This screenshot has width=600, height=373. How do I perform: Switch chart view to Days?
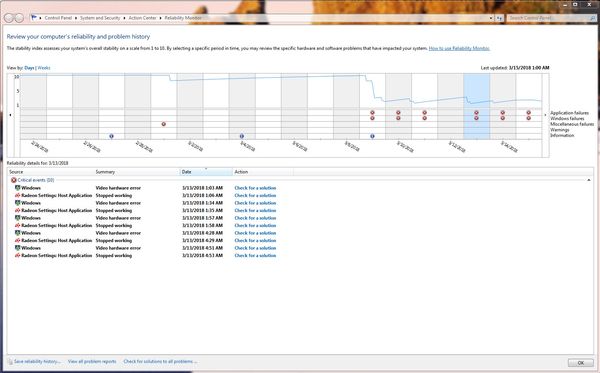(x=29, y=68)
